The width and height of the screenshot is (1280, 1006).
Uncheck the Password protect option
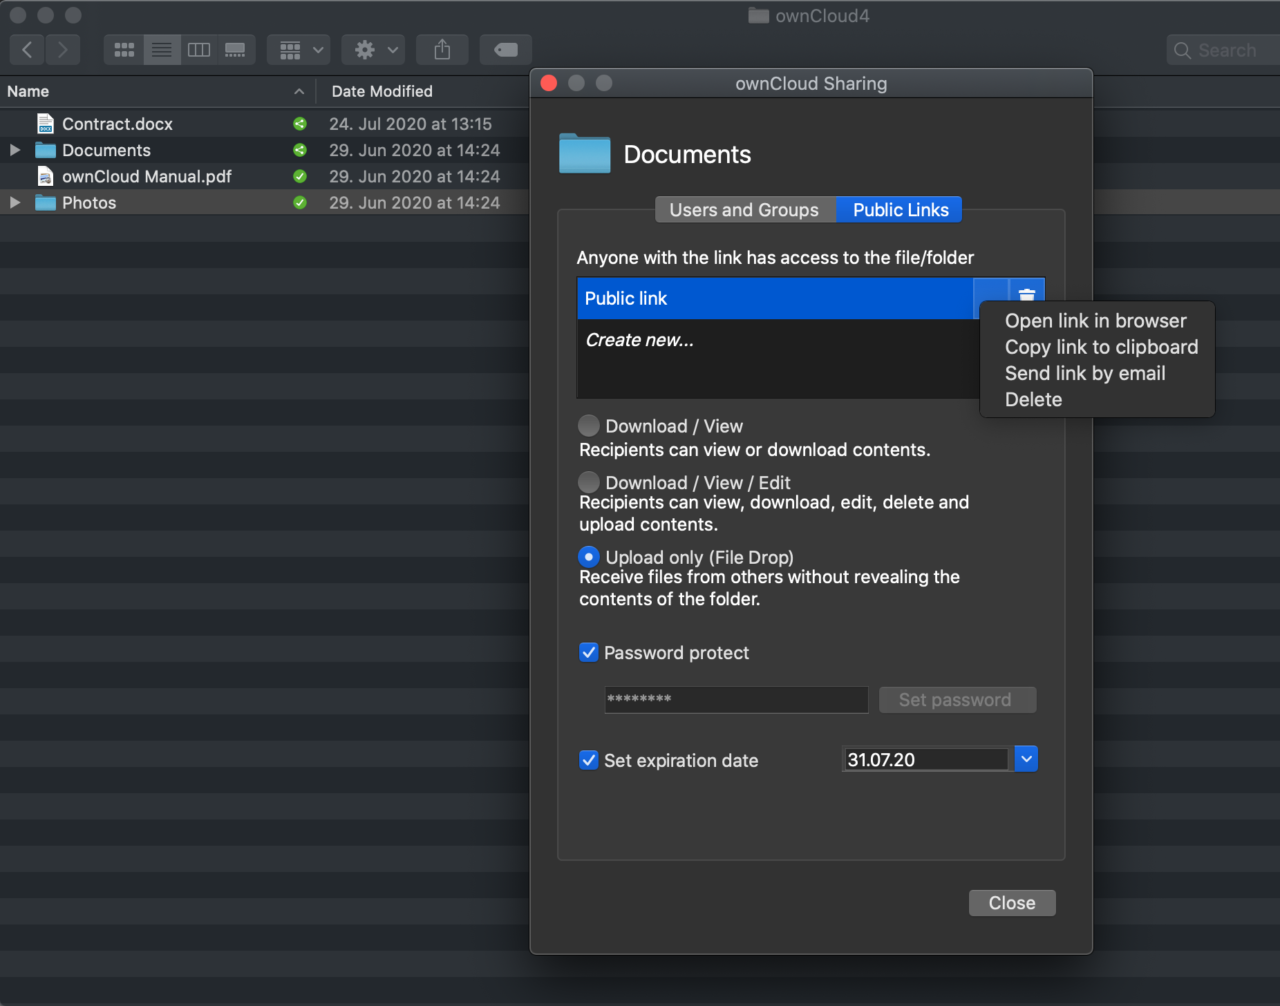588,652
